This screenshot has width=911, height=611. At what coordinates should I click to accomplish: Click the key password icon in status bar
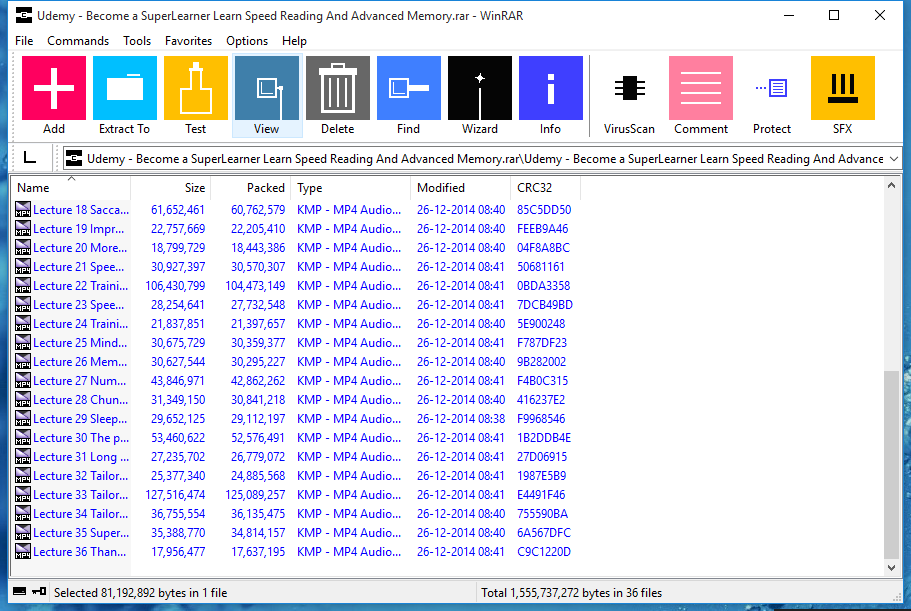39,592
